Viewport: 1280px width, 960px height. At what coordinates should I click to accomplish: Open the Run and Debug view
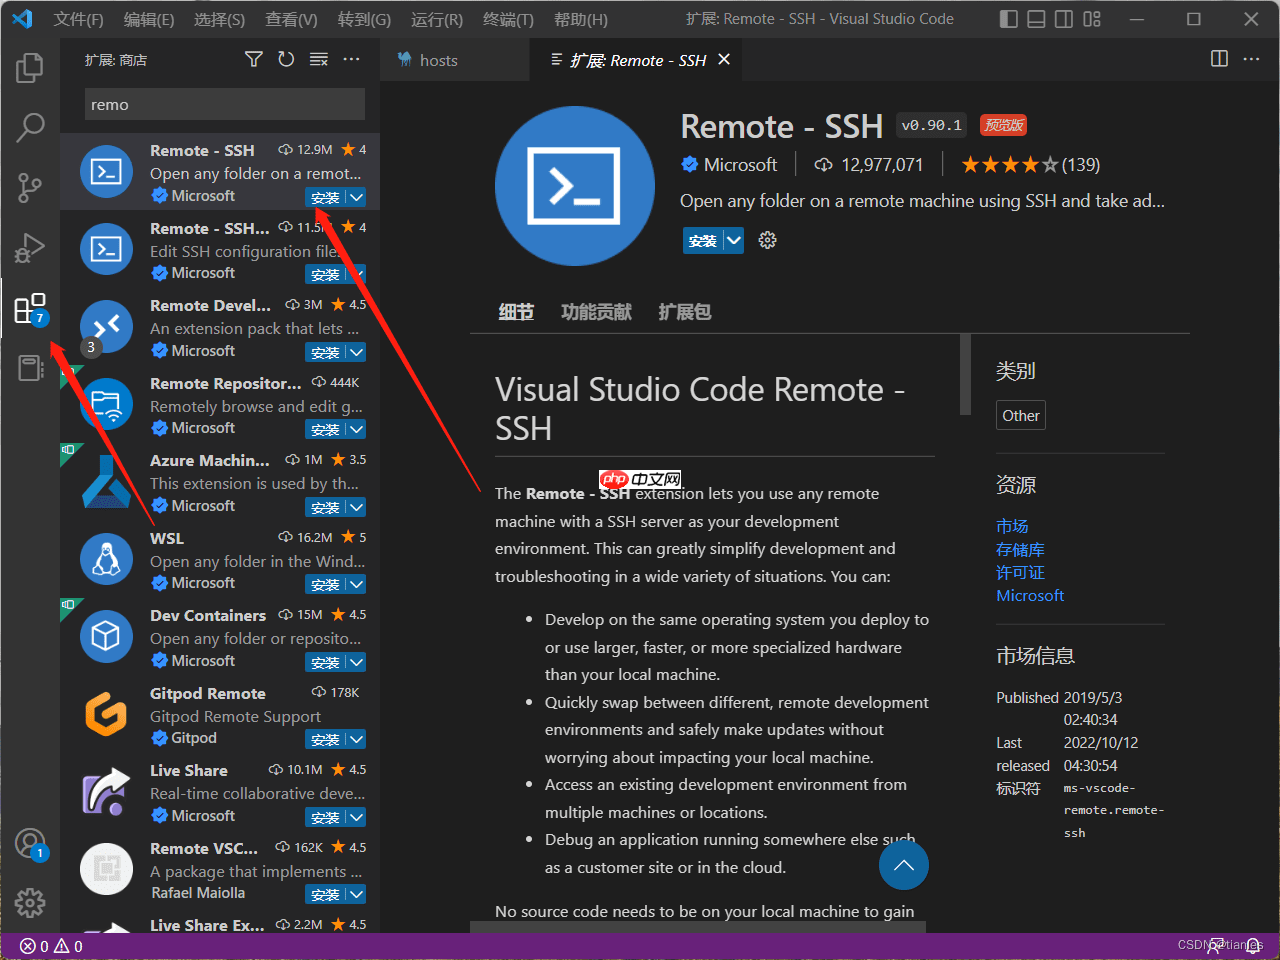30,247
